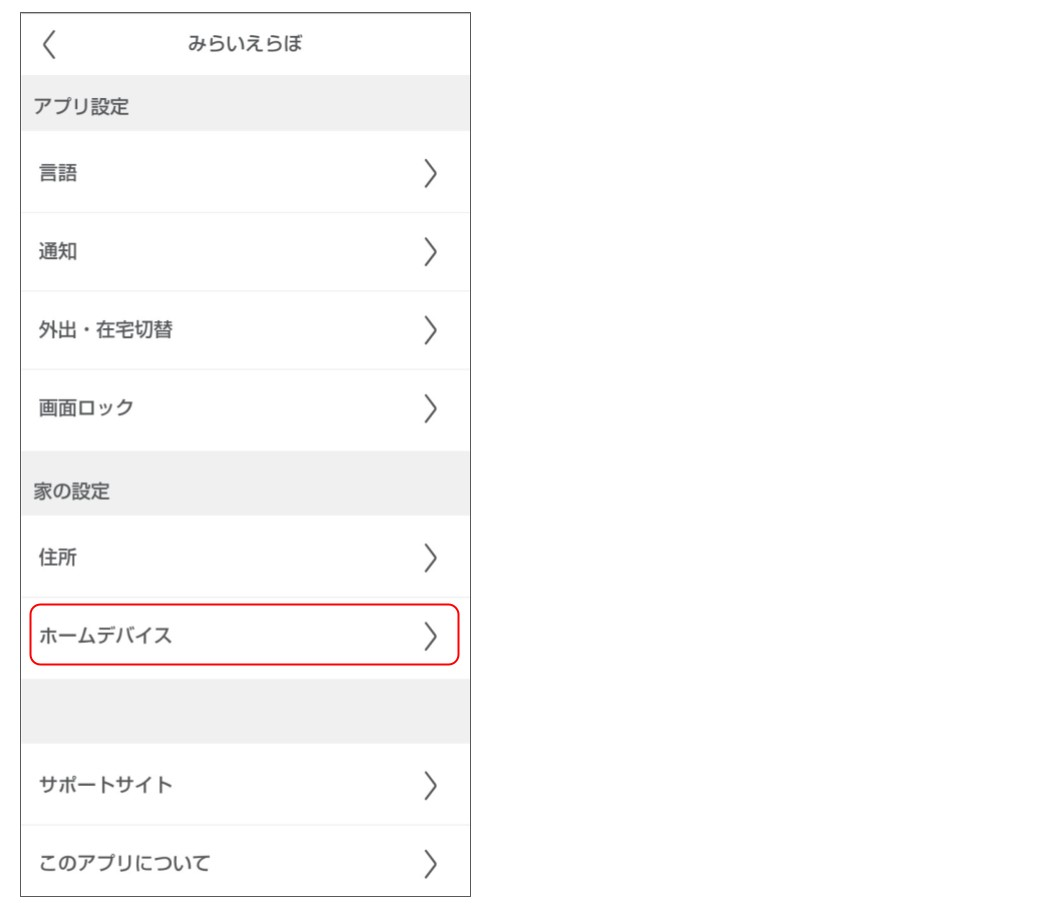Tap the arrow icon next to サポートサイト

[430, 785]
